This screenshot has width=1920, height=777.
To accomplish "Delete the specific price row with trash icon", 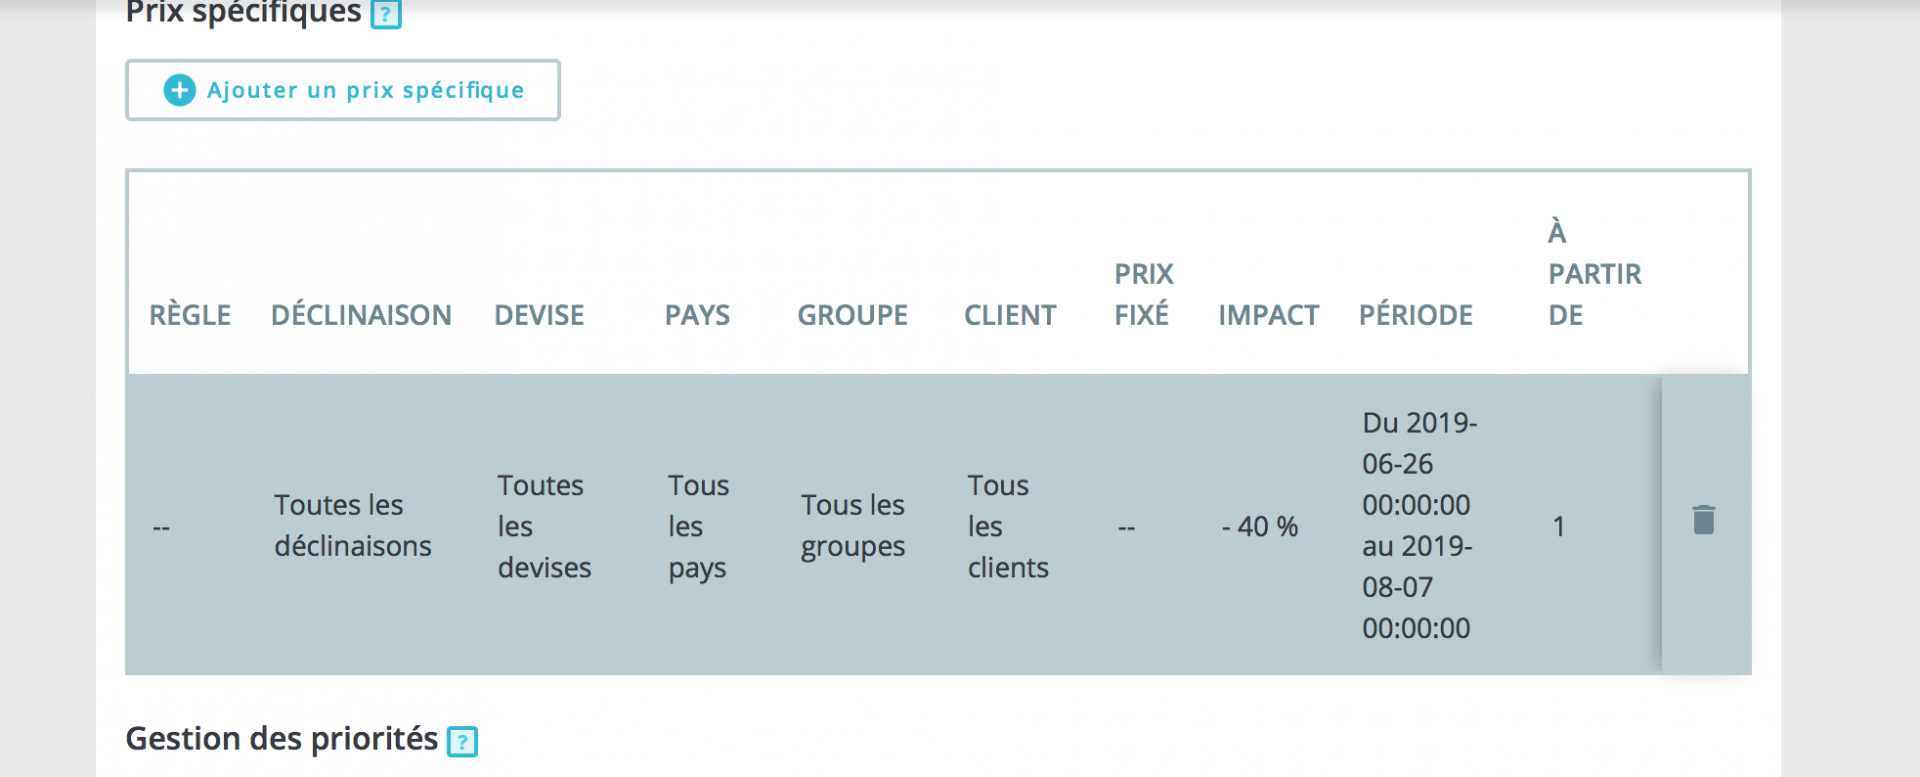I will (1704, 520).
